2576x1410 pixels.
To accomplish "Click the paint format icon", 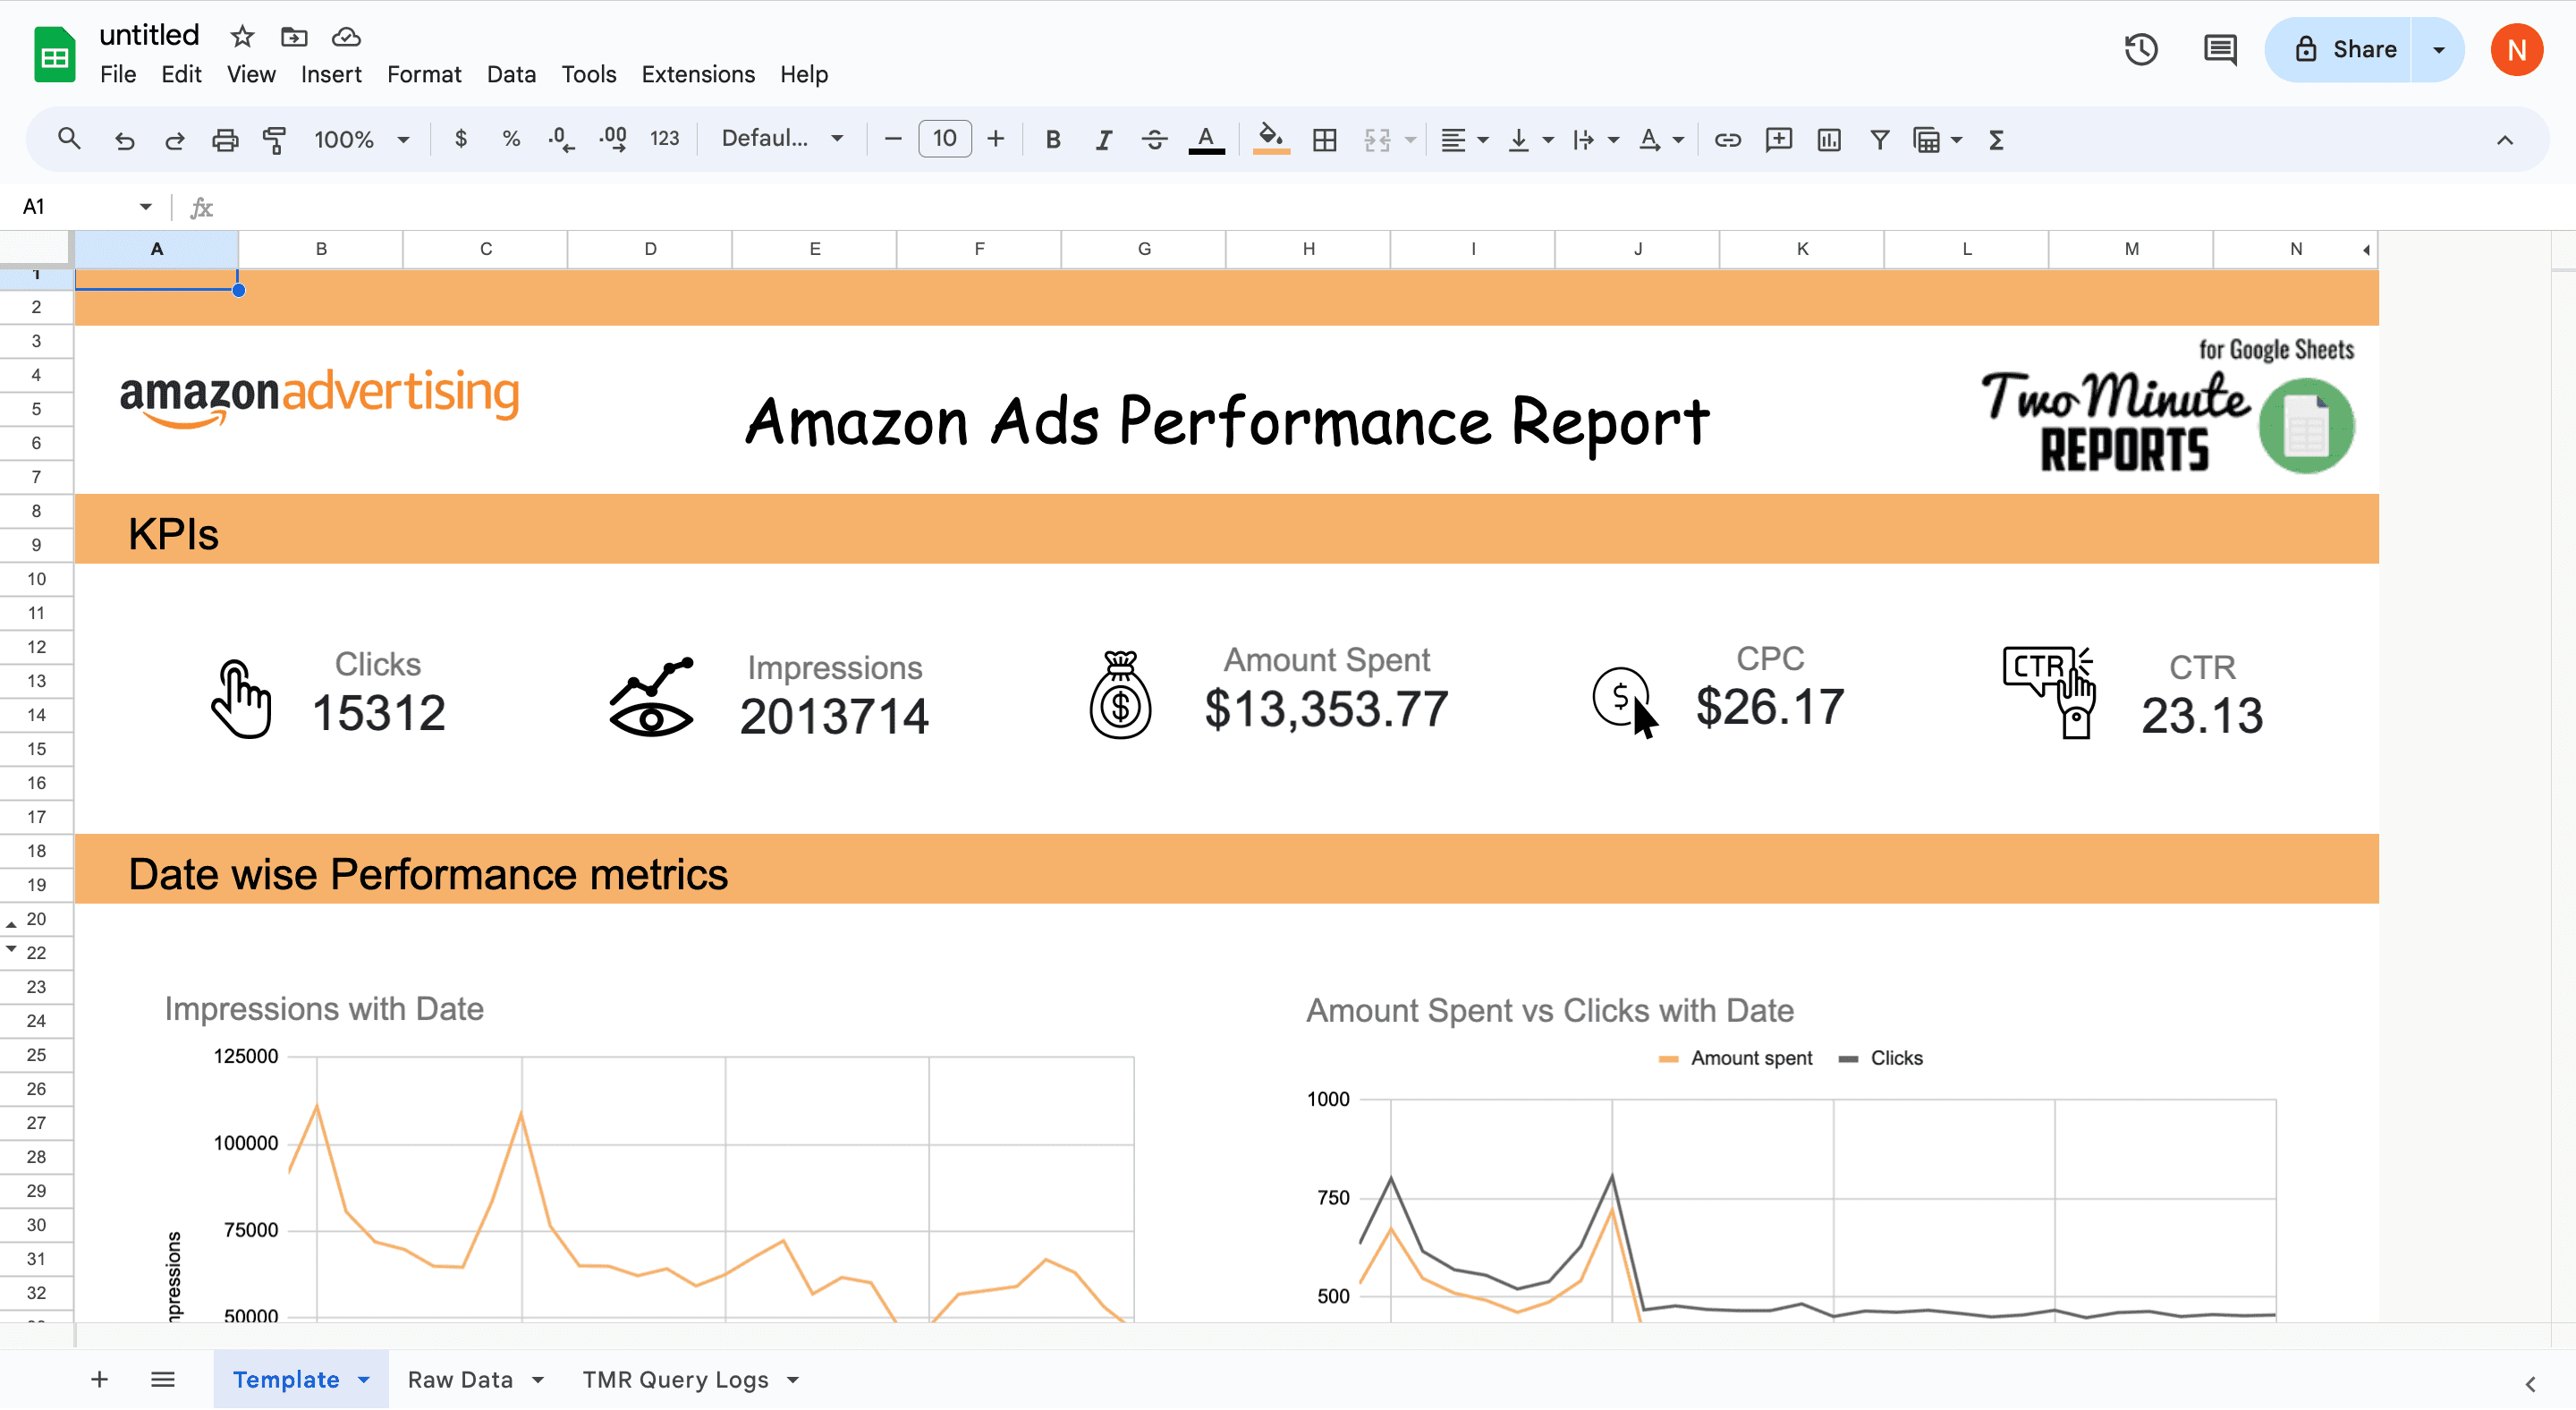I will click(x=274, y=140).
